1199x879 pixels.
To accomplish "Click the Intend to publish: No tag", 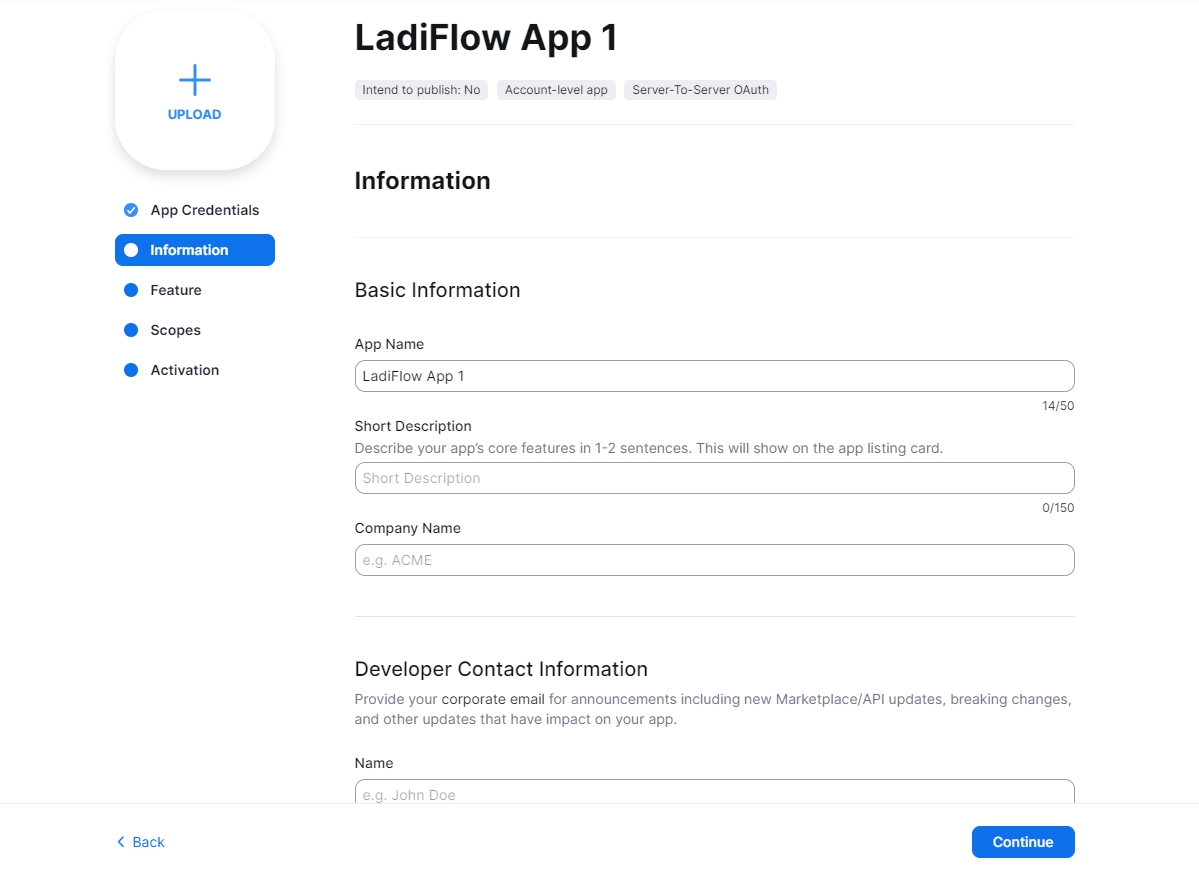I will tap(421, 90).
